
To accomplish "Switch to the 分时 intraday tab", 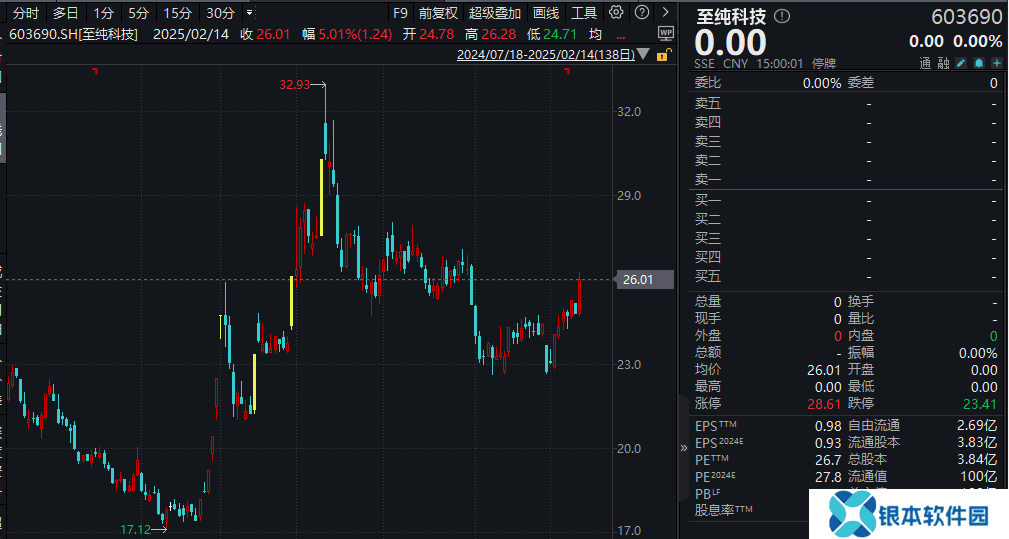I will point(27,13).
